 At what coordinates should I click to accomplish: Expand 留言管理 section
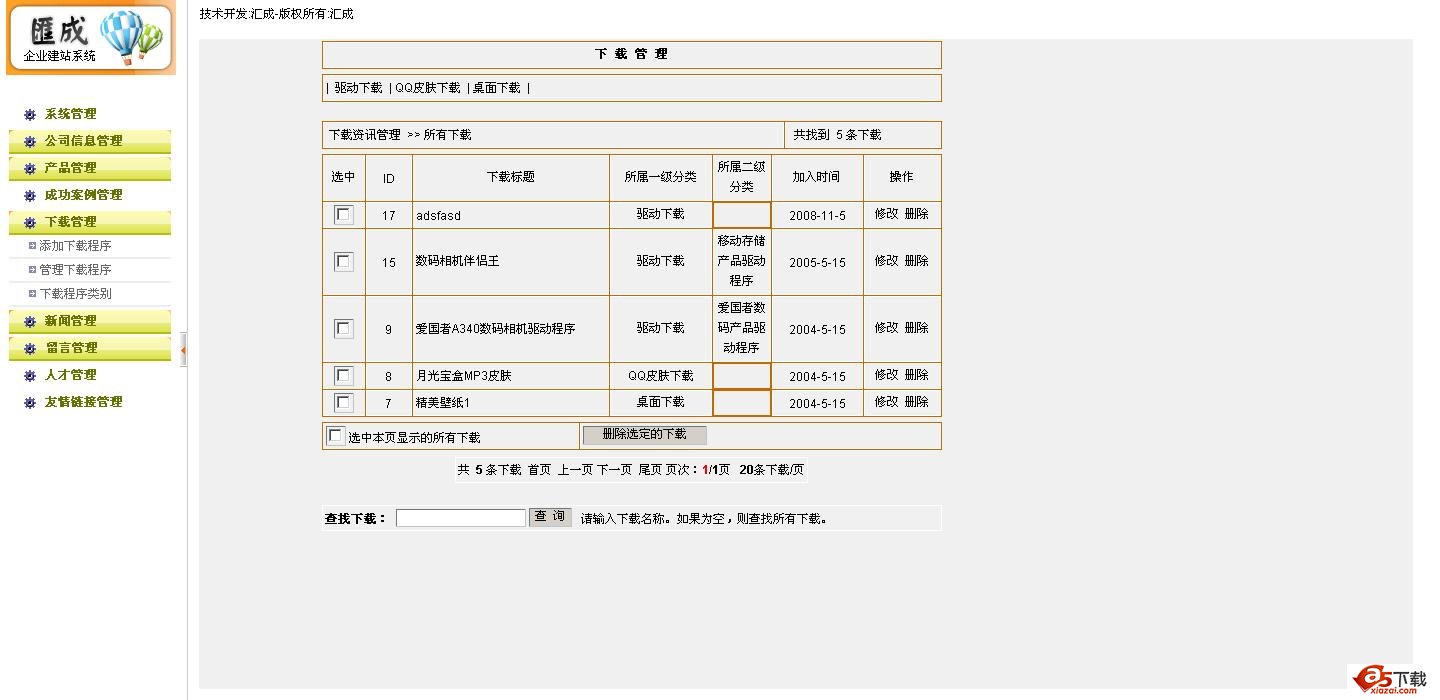coord(71,348)
